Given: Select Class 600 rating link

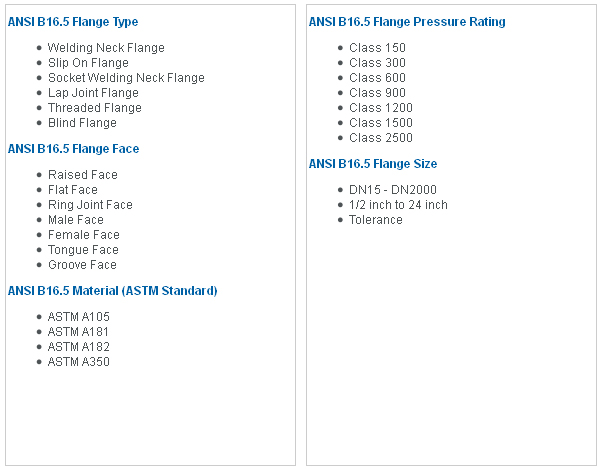Looking at the screenshot, I should [x=377, y=78].
